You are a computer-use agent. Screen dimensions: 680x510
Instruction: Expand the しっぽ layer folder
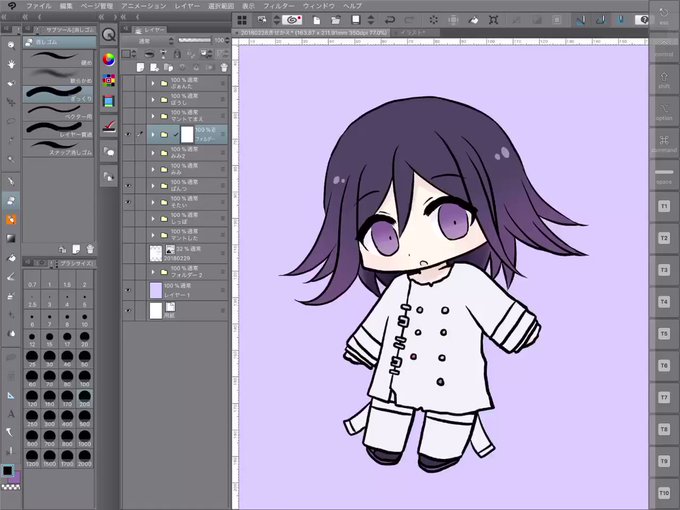coord(153,219)
